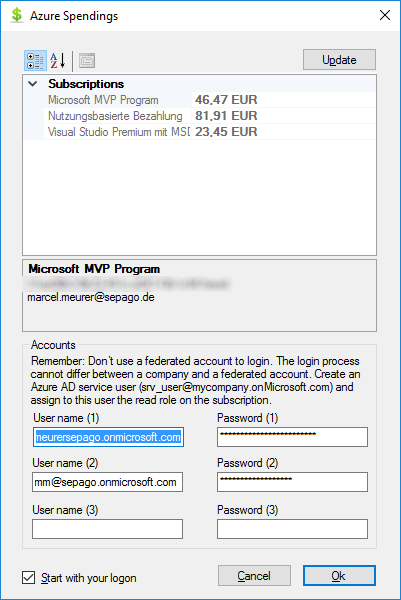Click the green dollar app icon
This screenshot has height=600, width=401.
pyautogui.click(x=16, y=15)
